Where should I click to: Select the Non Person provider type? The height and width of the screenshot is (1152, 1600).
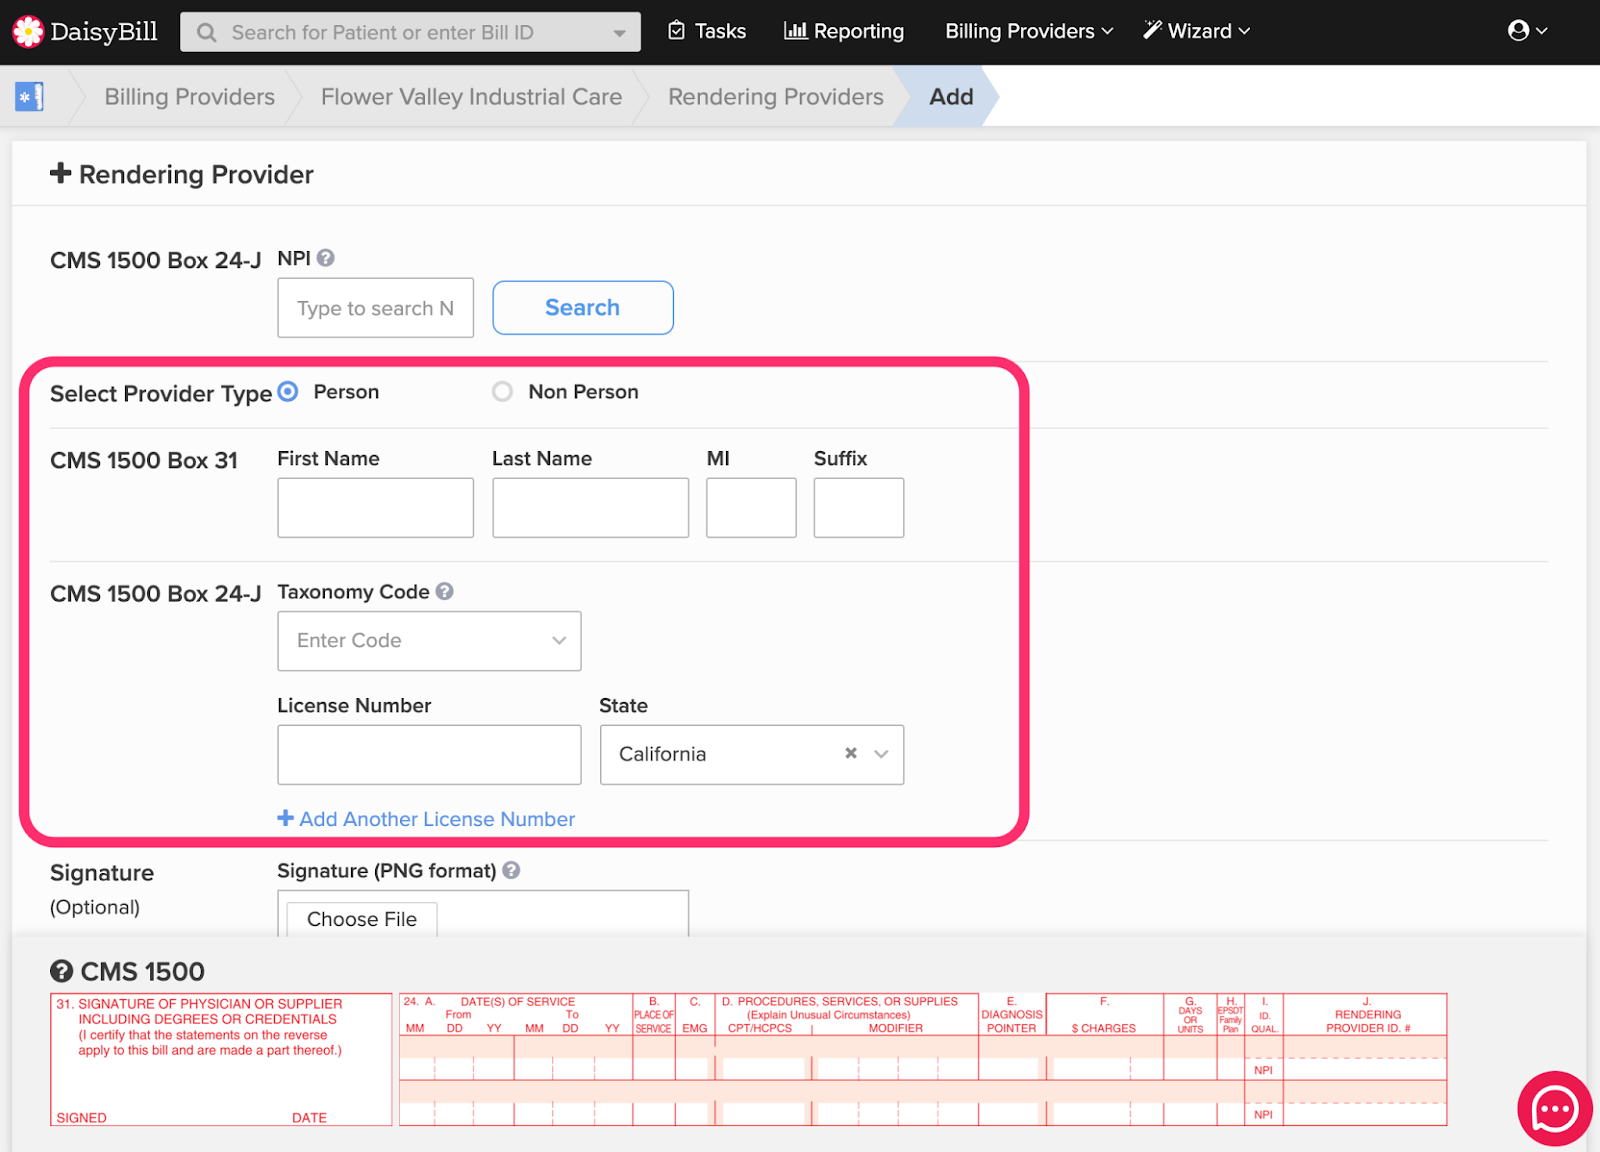coord(502,391)
